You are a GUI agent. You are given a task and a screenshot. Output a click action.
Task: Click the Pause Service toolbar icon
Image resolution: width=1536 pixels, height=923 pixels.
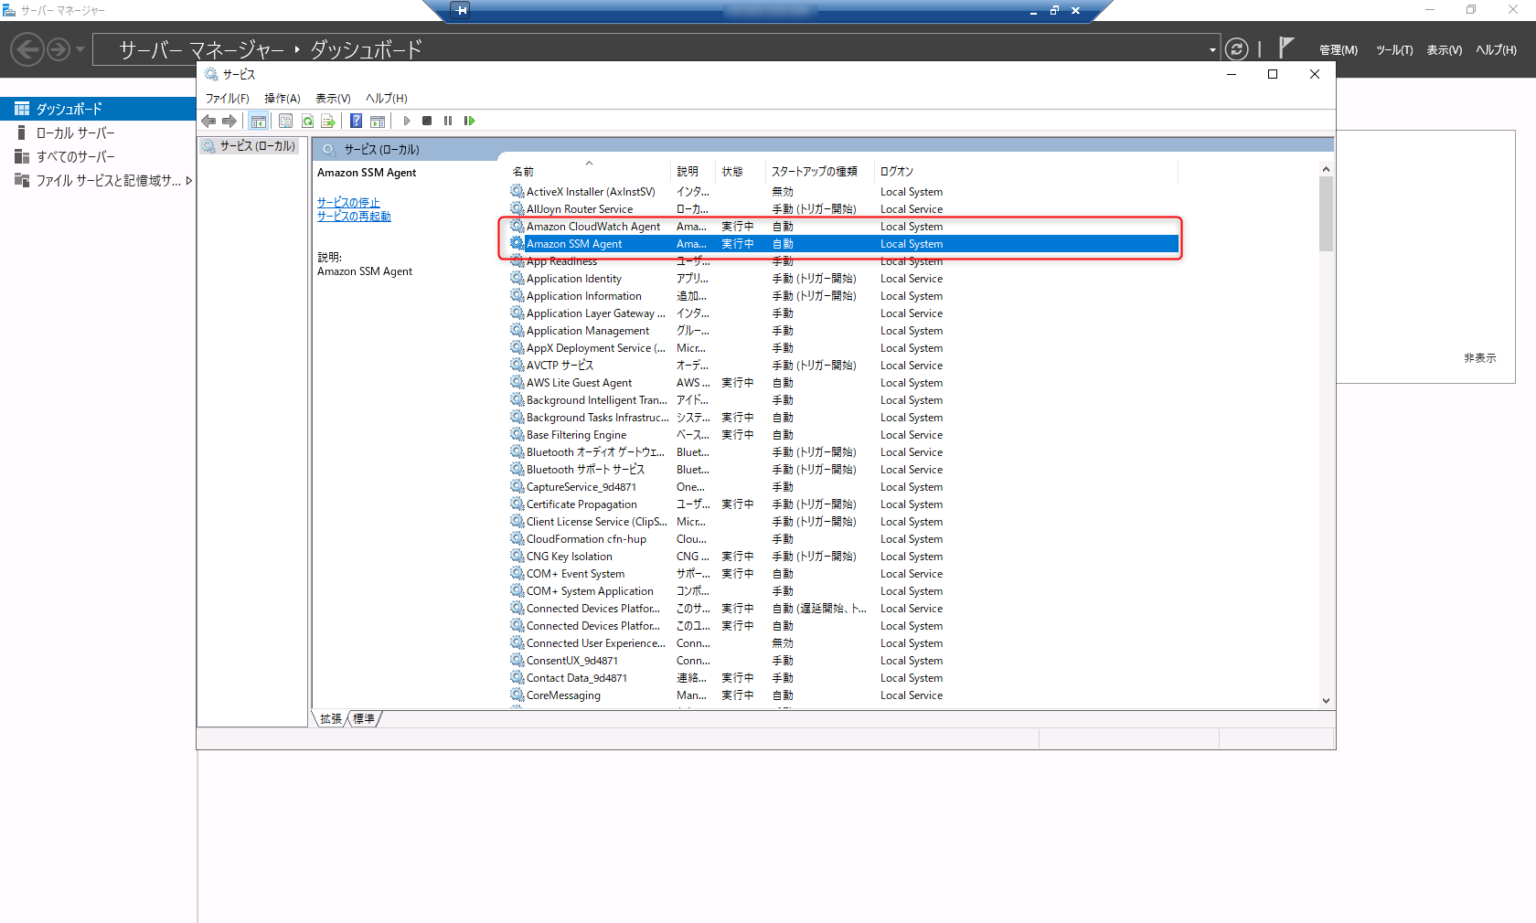(448, 121)
